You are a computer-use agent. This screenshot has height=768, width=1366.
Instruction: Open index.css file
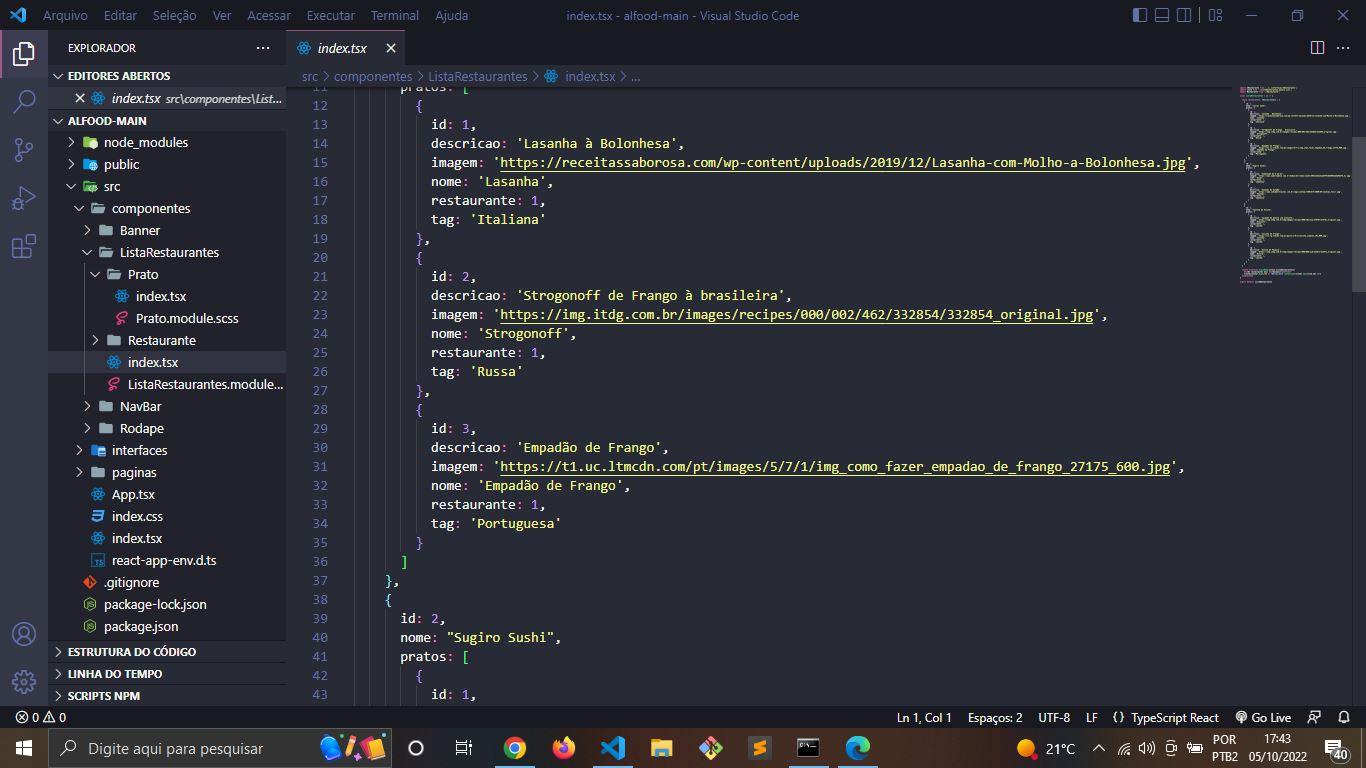pyautogui.click(x=137, y=516)
